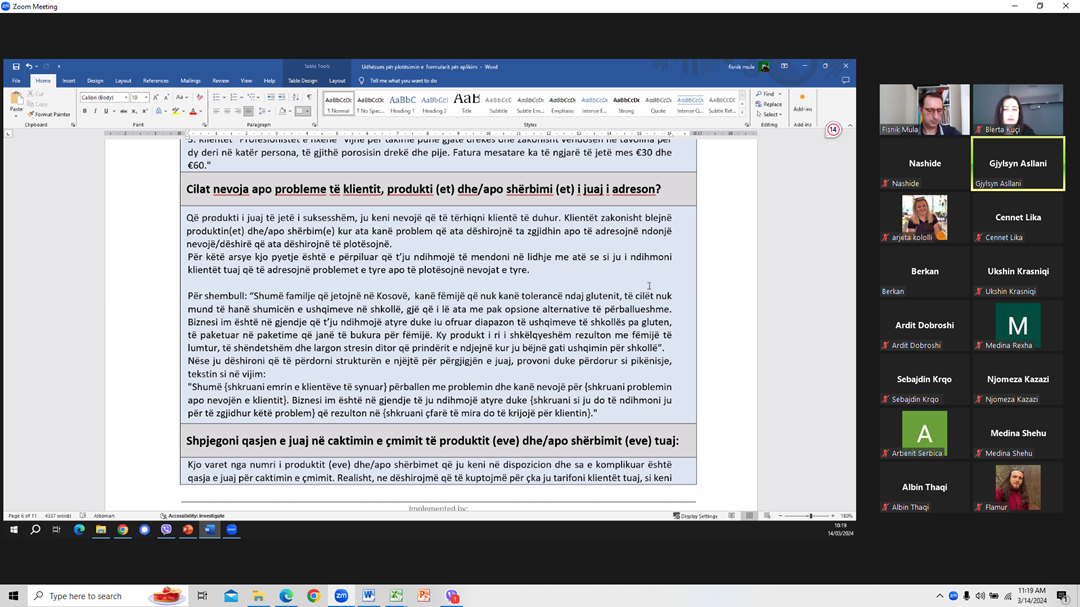Screen dimensions: 1080x607
Task: Open PowerPoint from the outer Windows taskbar
Action: [x=424, y=596]
